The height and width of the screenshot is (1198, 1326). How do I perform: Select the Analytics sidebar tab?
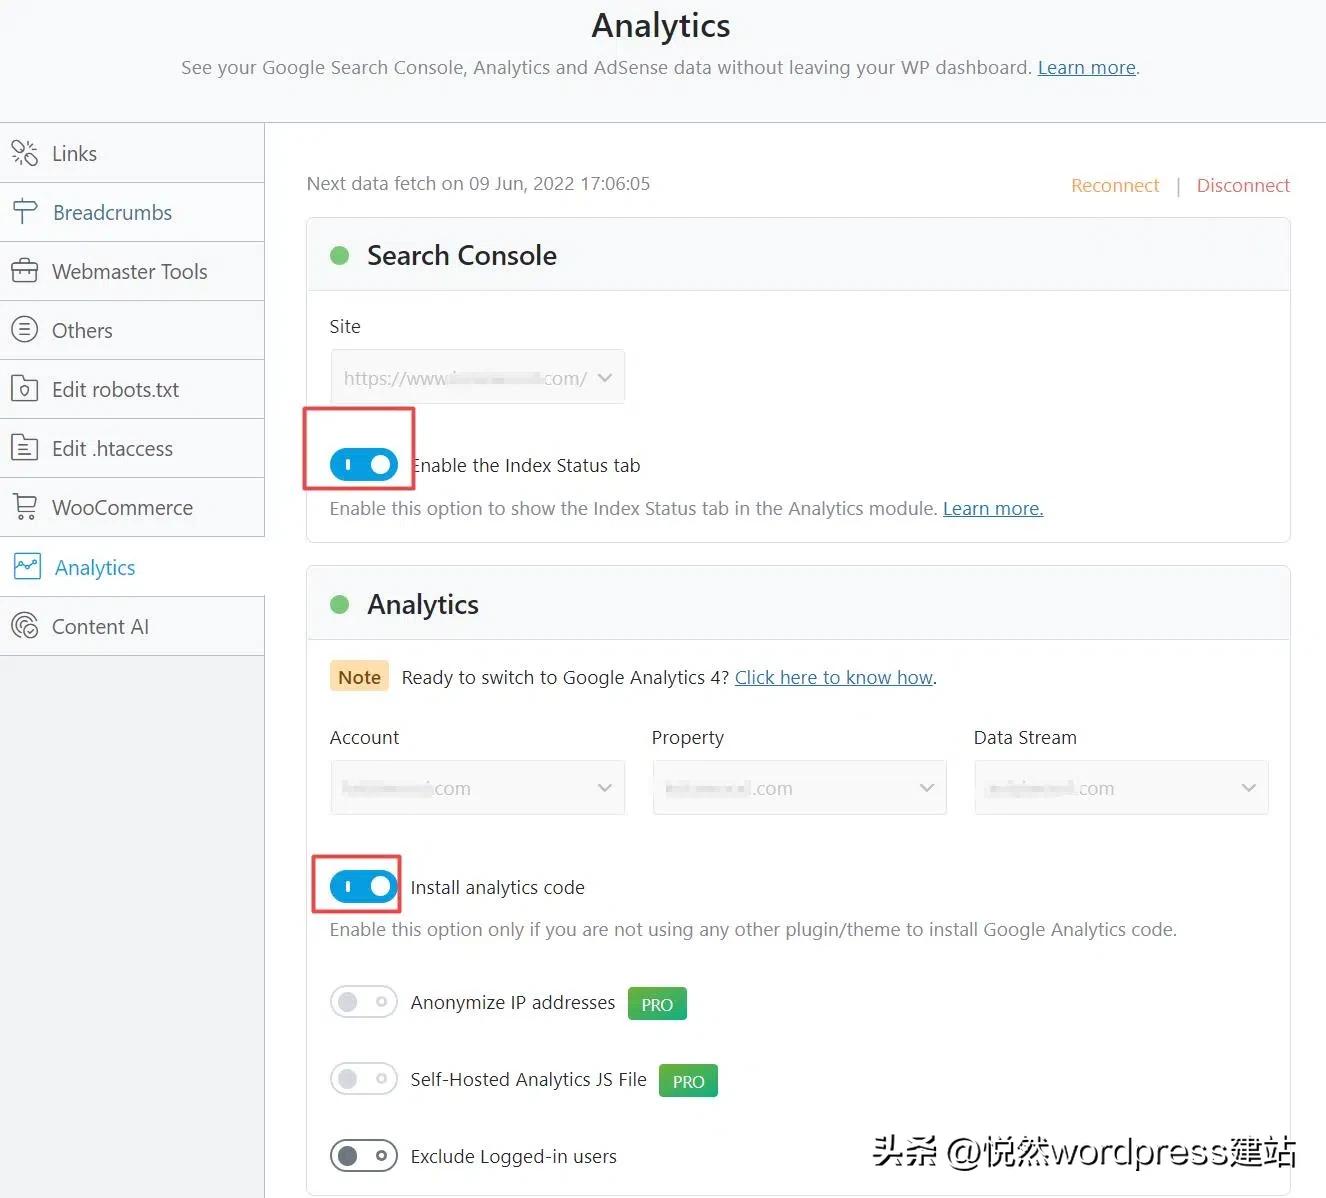click(132, 567)
